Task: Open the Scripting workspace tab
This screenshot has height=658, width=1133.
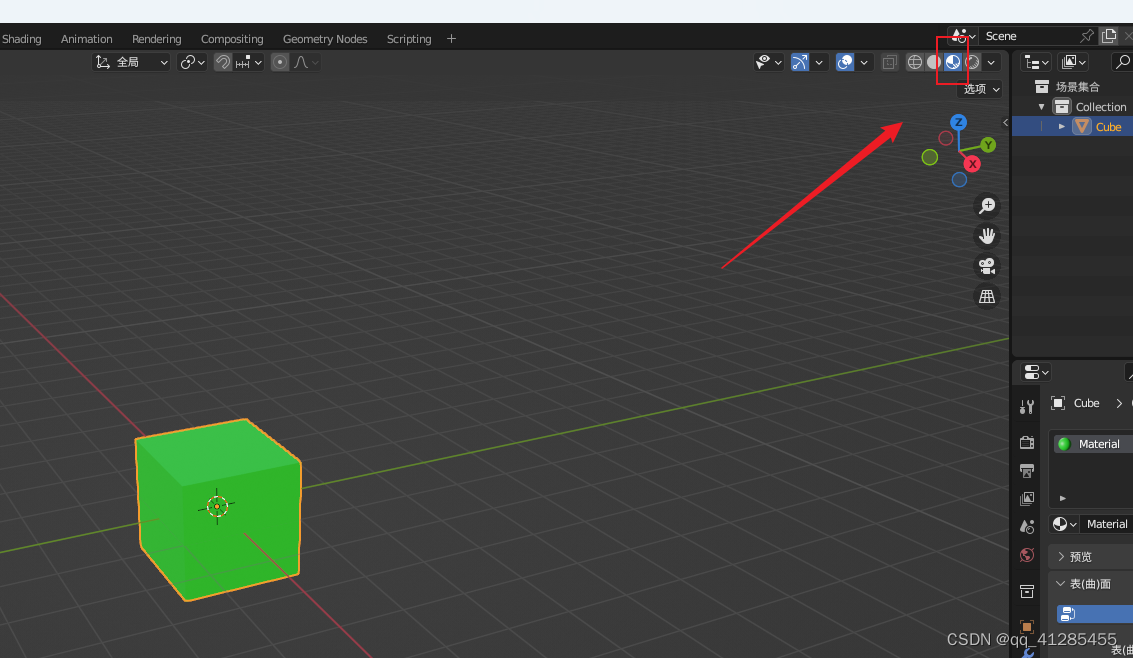Action: click(x=409, y=39)
